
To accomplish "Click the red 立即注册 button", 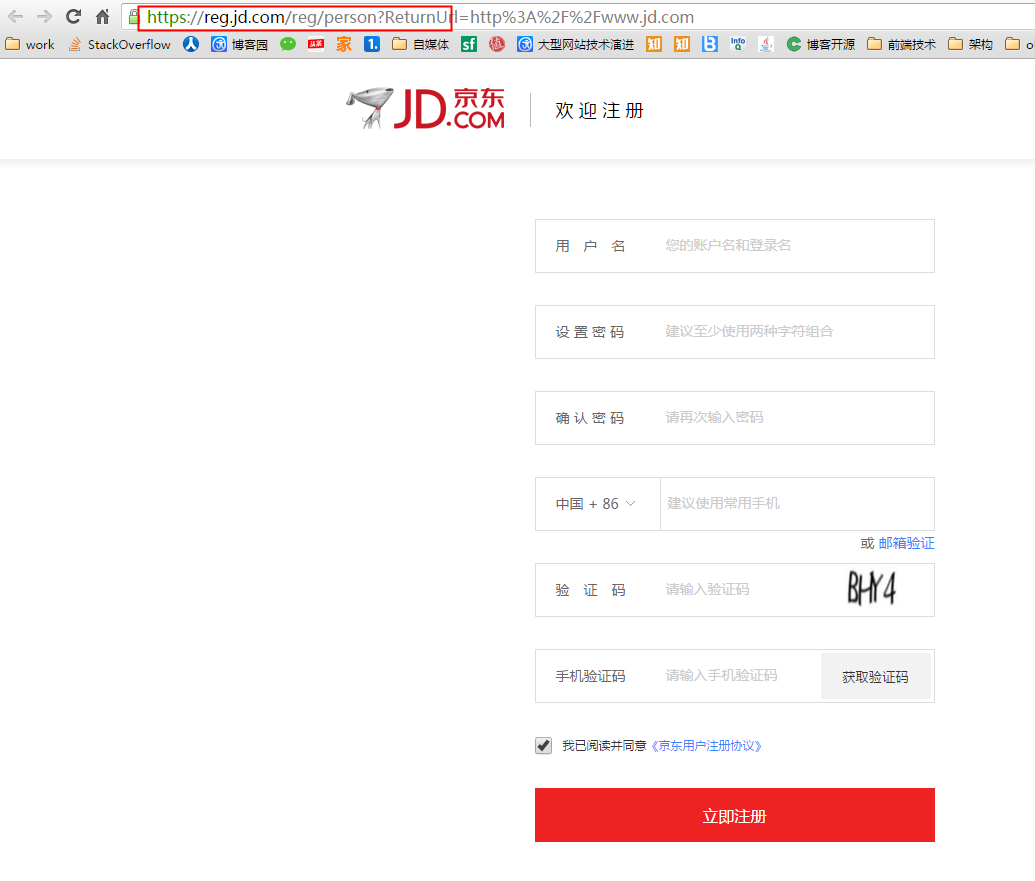I will [x=735, y=815].
